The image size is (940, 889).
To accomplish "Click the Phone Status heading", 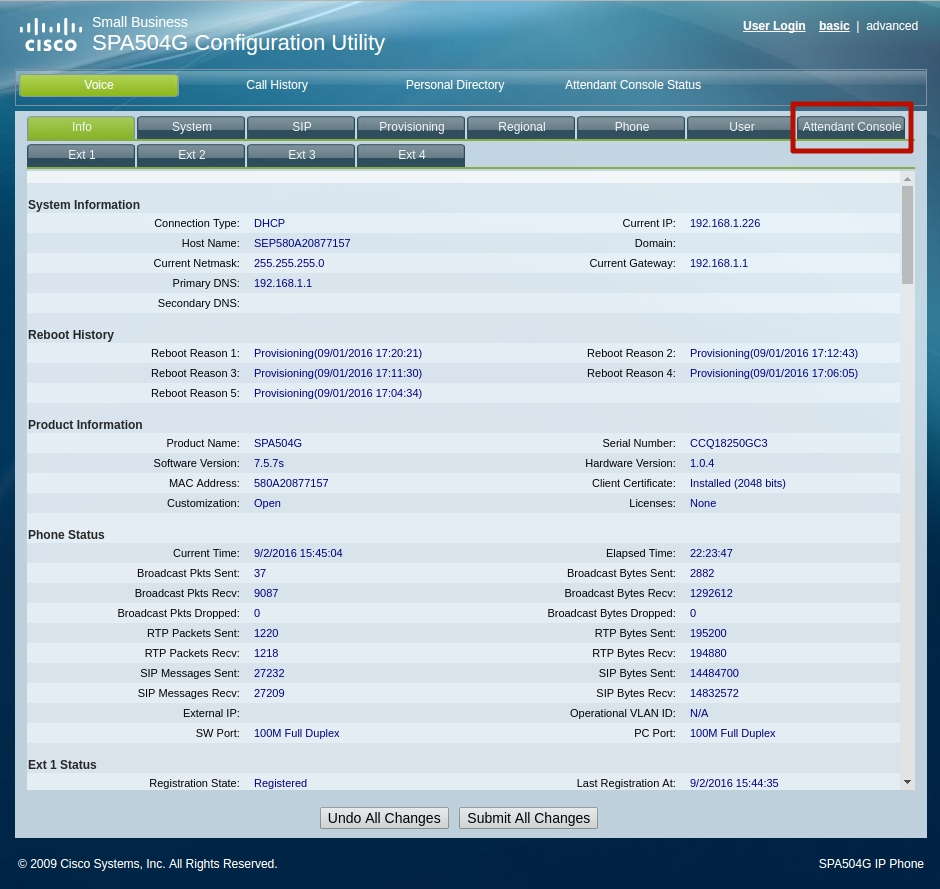I will [66, 535].
